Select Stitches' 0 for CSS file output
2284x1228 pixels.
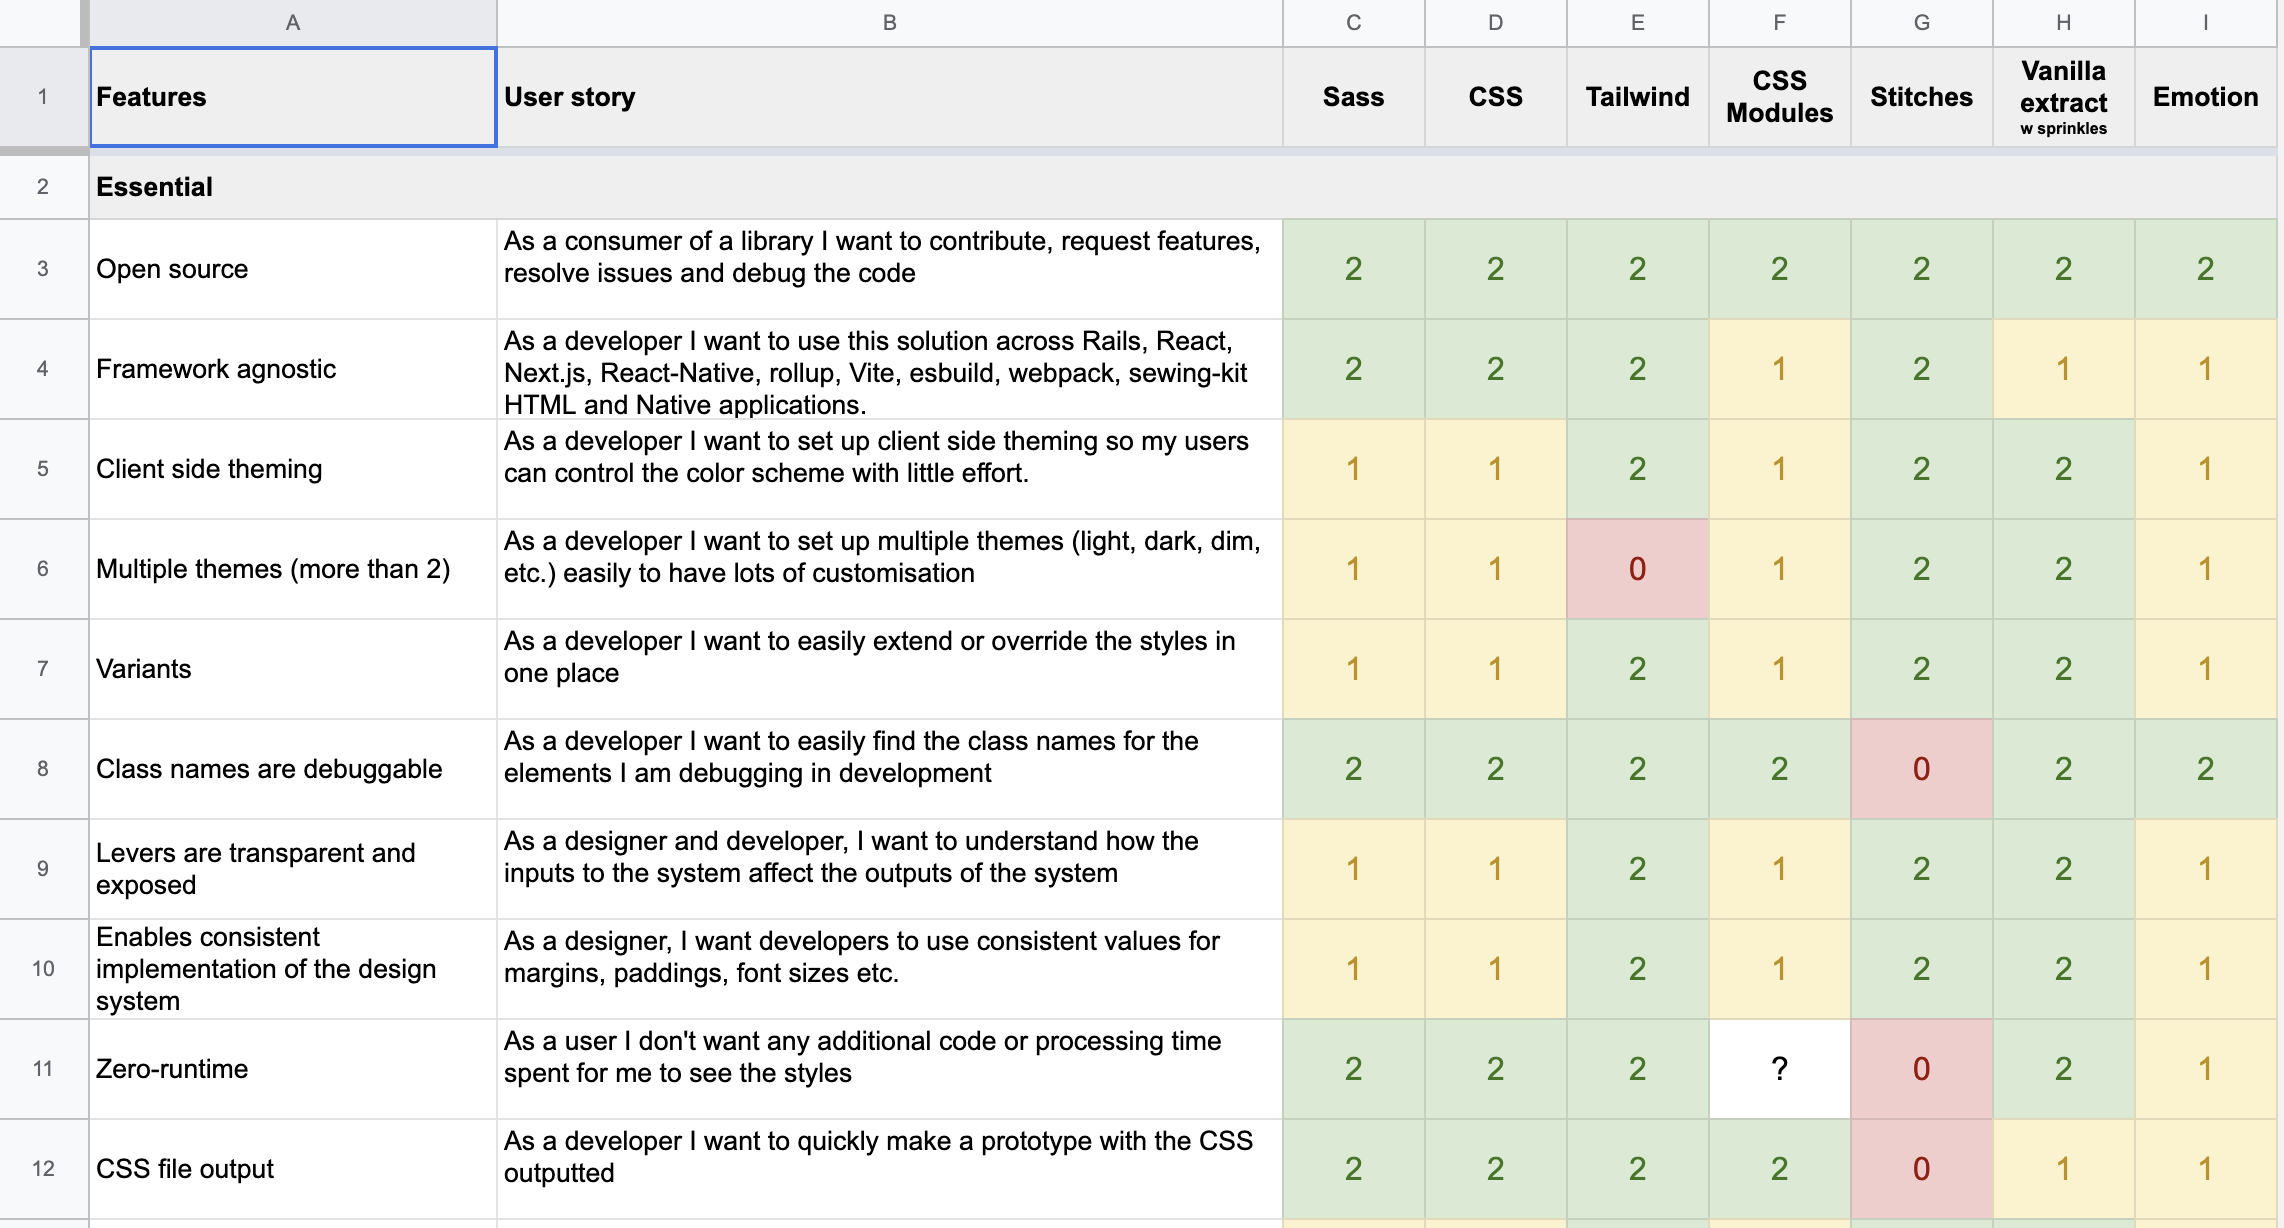coord(1922,1169)
